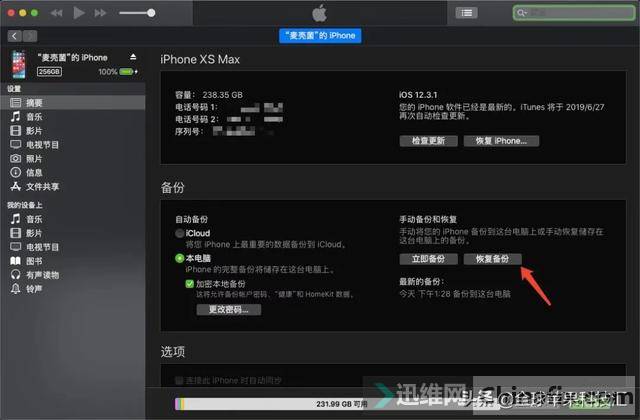Image resolution: width=640 pixels, height=420 pixels.
Task: Click the 更改密码... button
Action: pyautogui.click(x=229, y=310)
